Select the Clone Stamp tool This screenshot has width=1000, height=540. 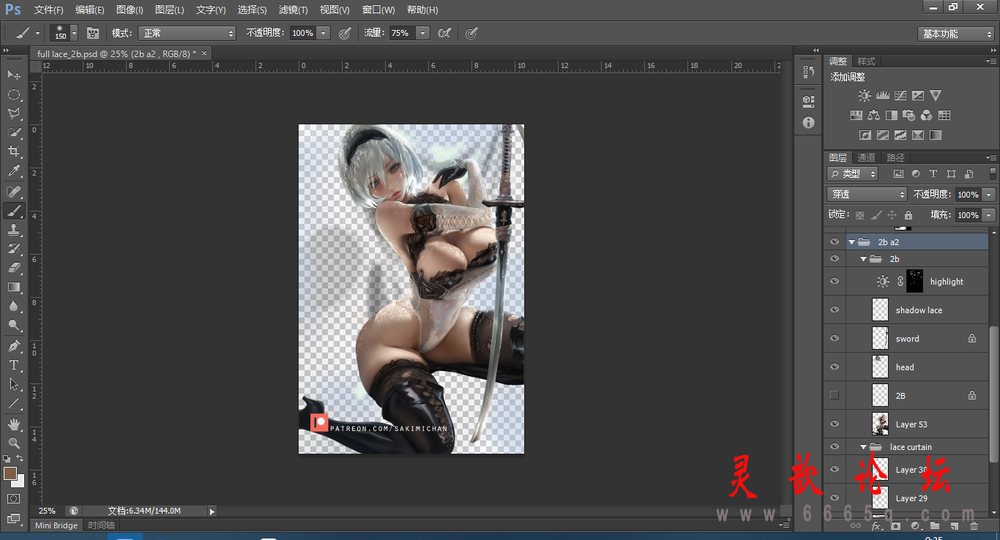click(13, 230)
